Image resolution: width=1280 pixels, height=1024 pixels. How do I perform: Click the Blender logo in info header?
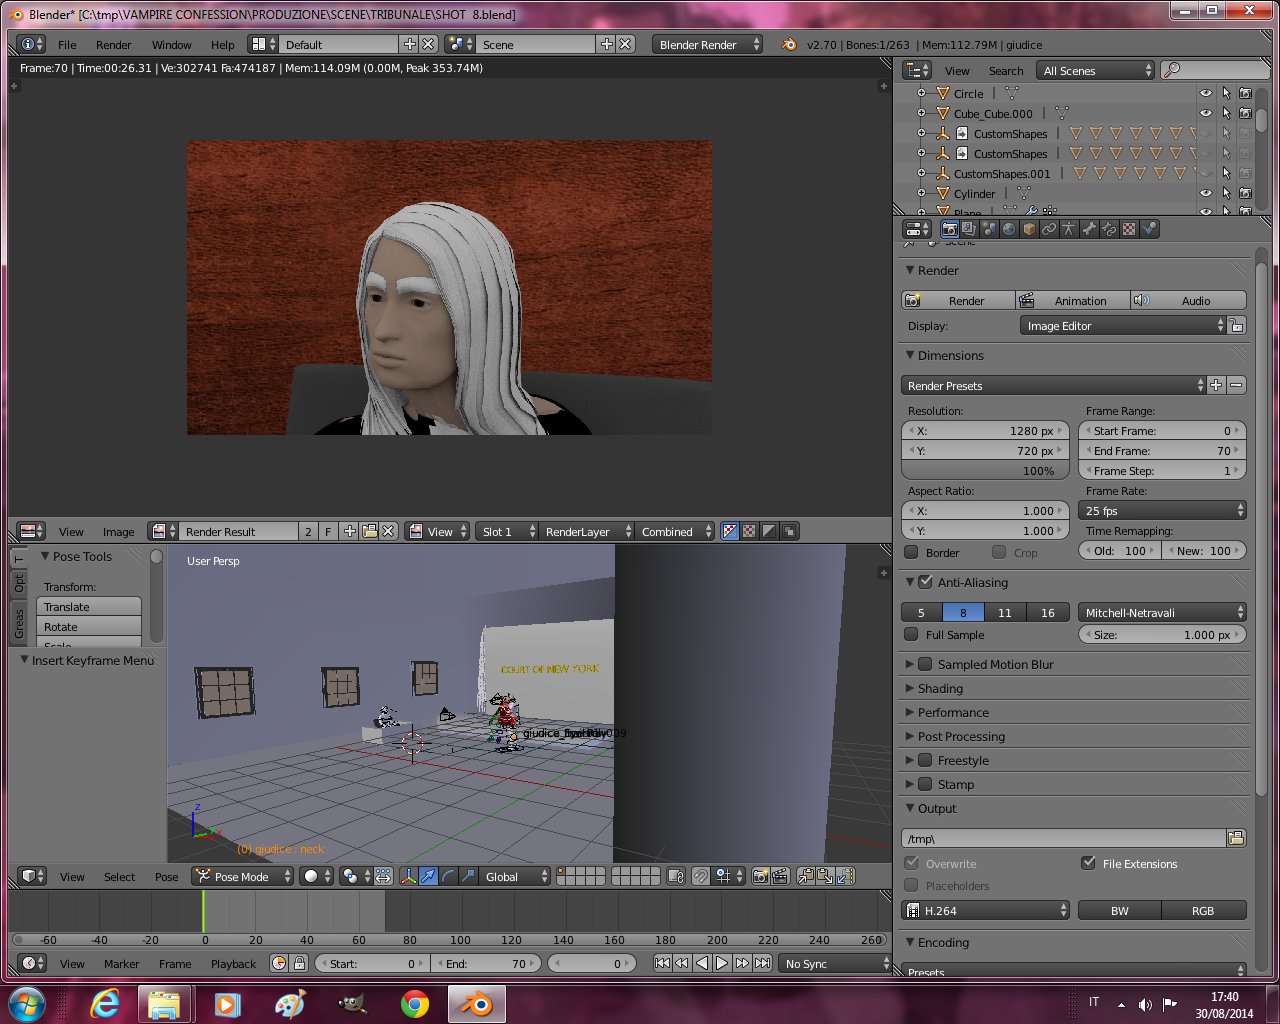coord(788,44)
